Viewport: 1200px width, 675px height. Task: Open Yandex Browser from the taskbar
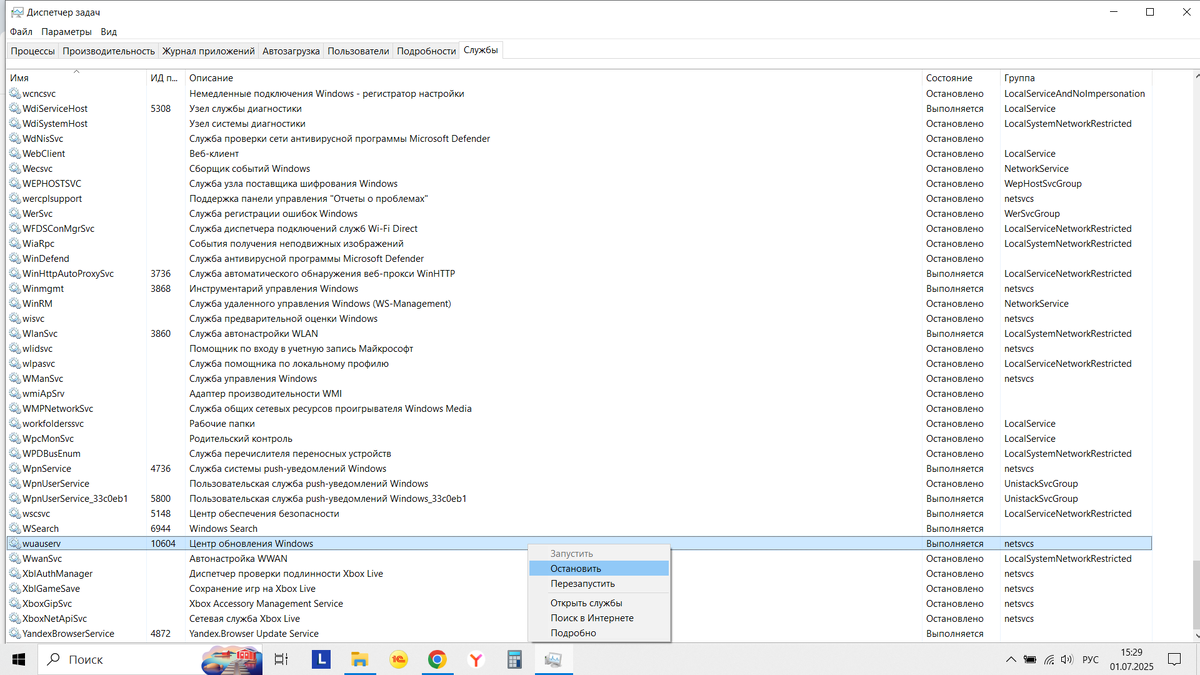pos(476,660)
